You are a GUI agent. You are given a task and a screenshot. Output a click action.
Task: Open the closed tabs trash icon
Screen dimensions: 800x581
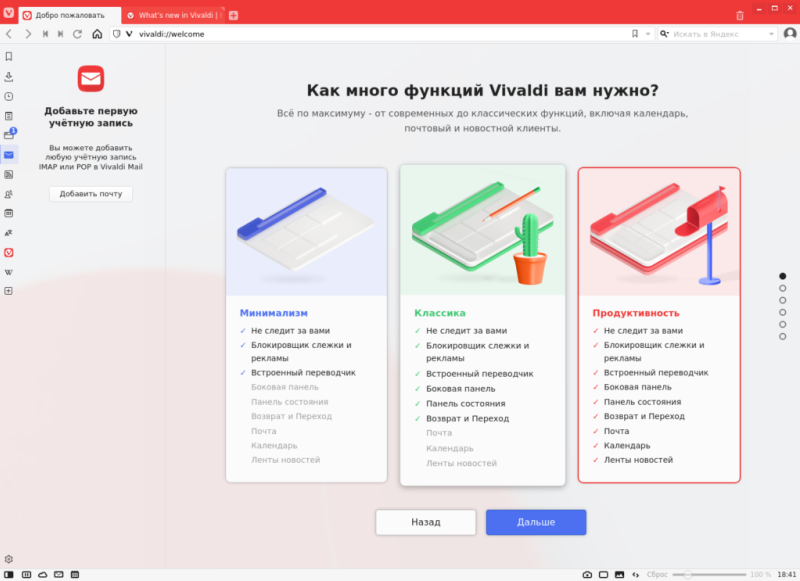(x=740, y=15)
